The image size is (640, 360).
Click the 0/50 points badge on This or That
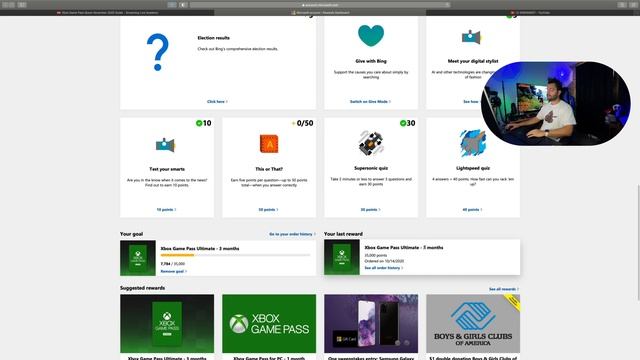click(x=302, y=123)
